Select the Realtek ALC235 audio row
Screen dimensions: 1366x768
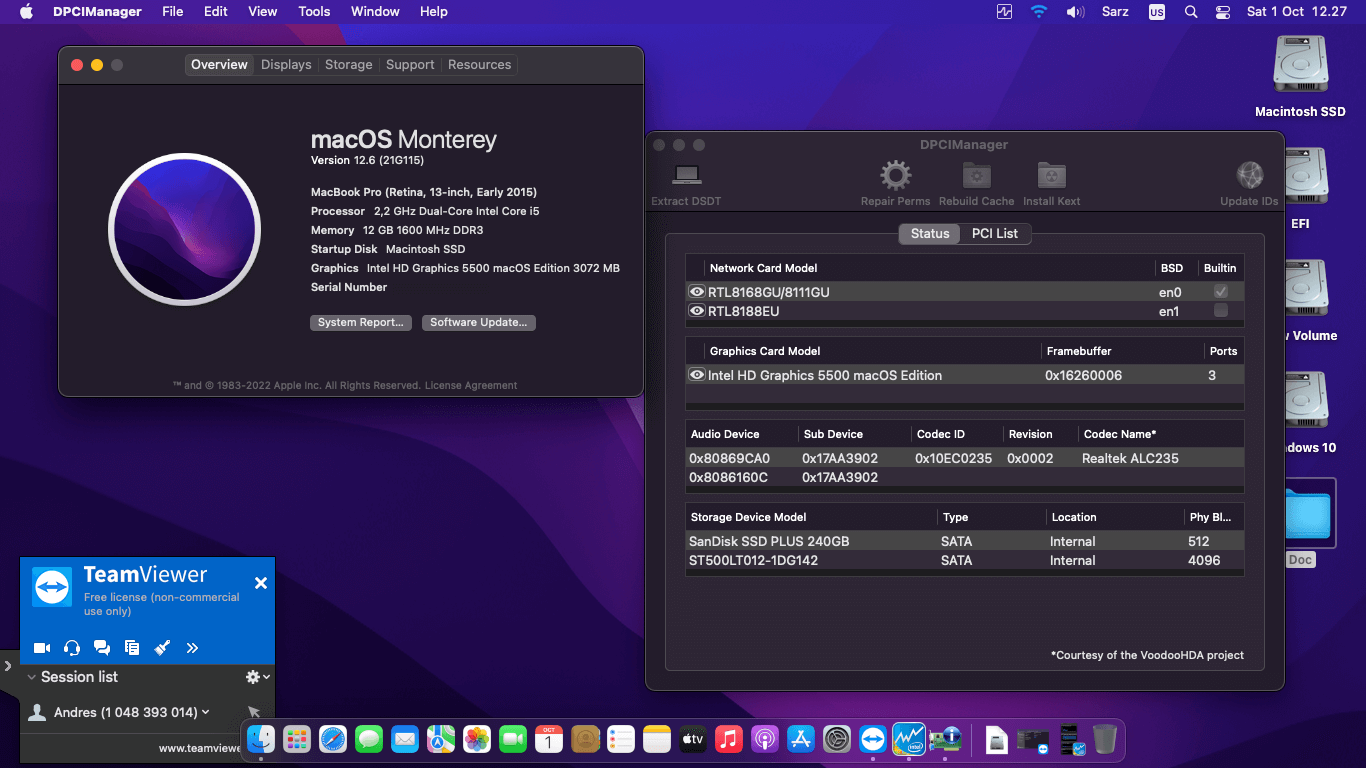pyautogui.click(x=965, y=458)
